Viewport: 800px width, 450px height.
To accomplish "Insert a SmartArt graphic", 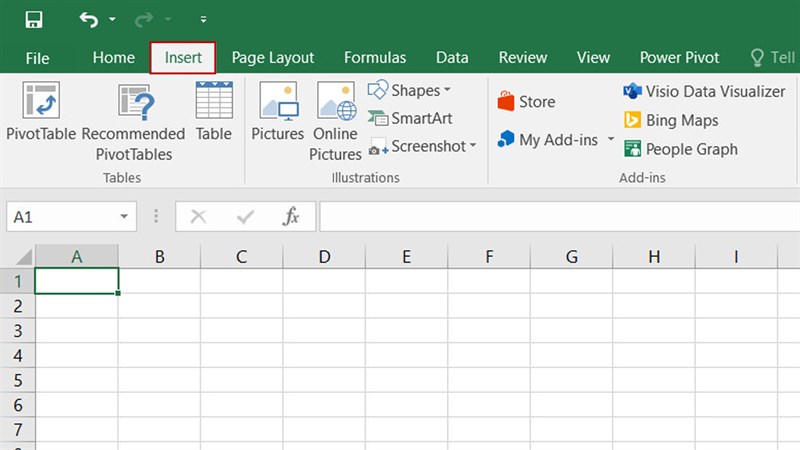I will click(x=410, y=118).
